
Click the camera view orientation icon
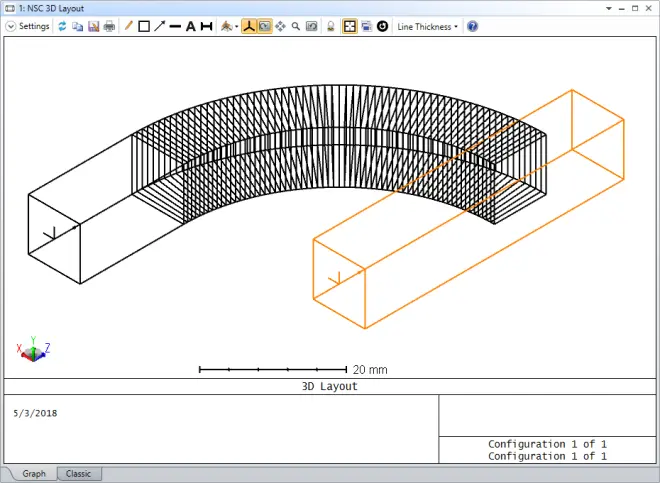click(226, 27)
